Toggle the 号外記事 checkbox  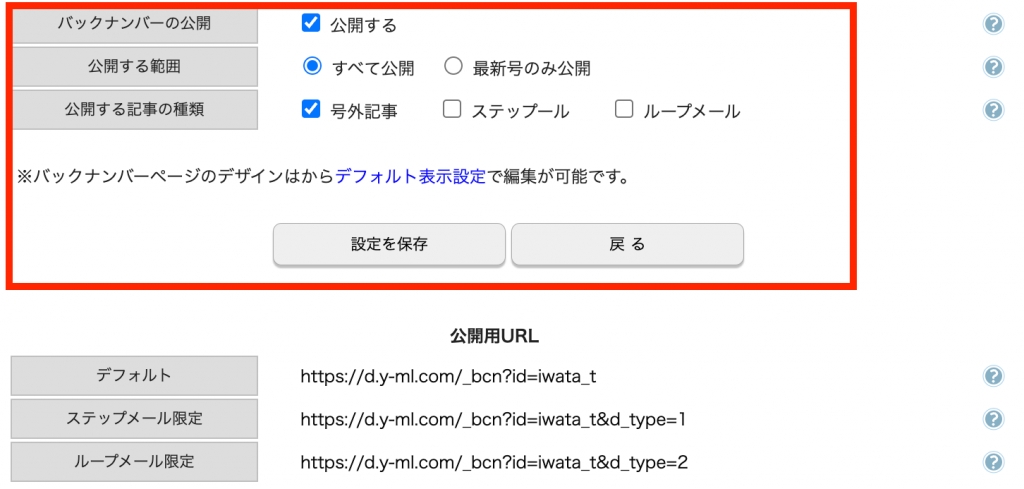click(x=310, y=110)
